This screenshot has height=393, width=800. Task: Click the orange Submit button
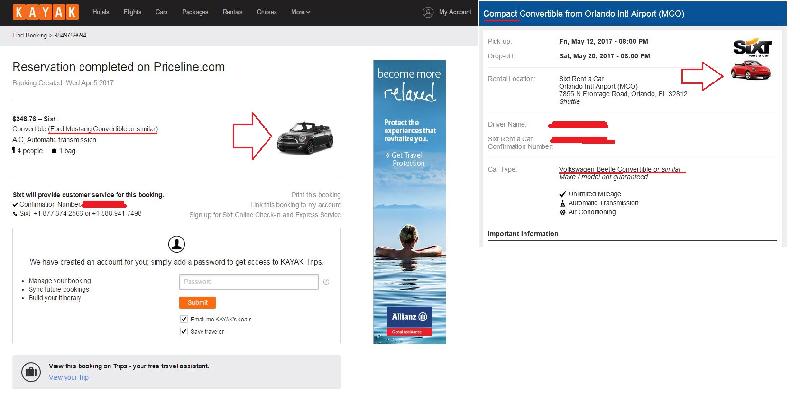click(197, 303)
